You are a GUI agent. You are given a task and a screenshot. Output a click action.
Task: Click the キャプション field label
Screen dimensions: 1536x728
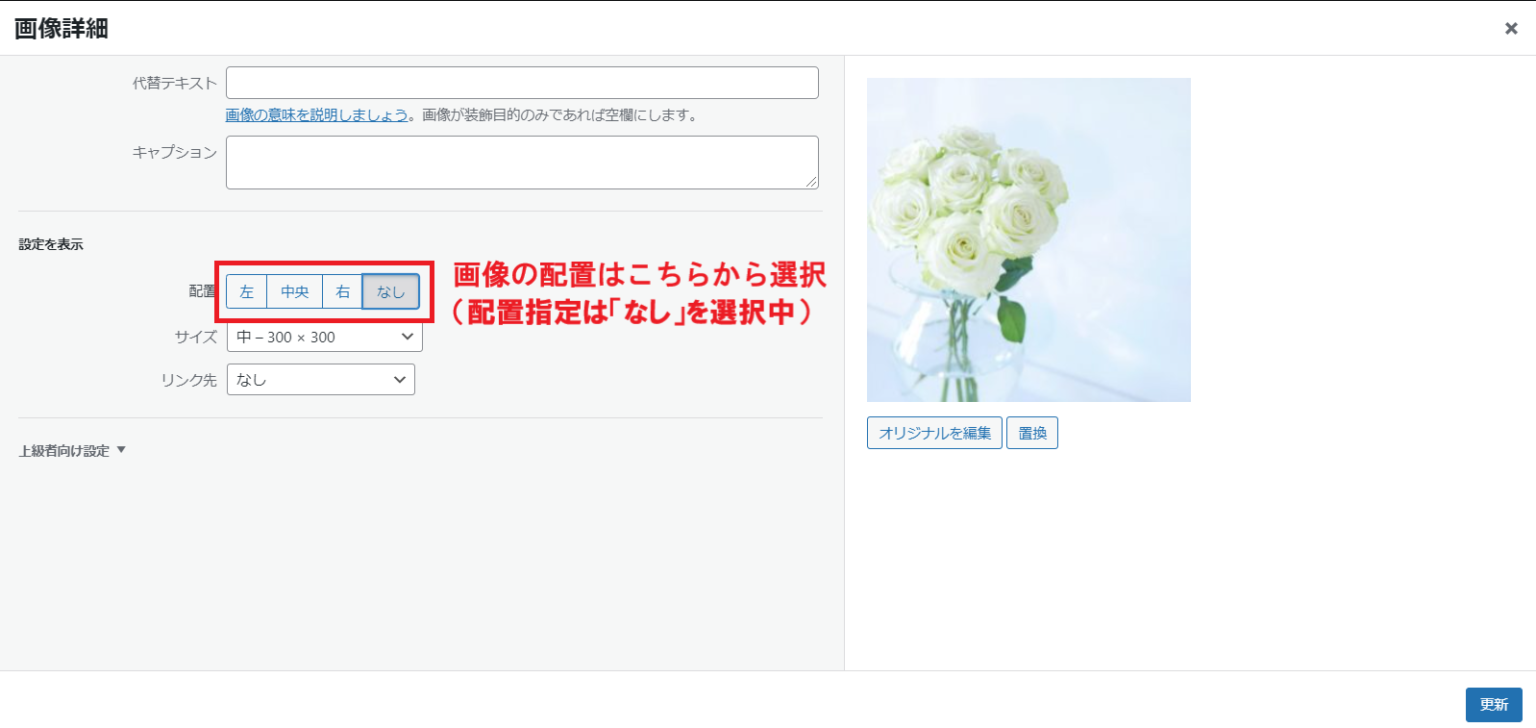[x=174, y=152]
